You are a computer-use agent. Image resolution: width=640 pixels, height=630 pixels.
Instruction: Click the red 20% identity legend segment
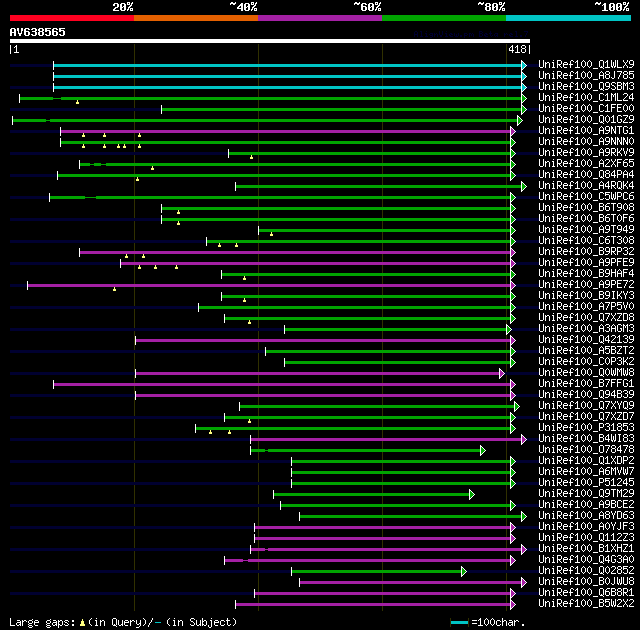(72, 18)
